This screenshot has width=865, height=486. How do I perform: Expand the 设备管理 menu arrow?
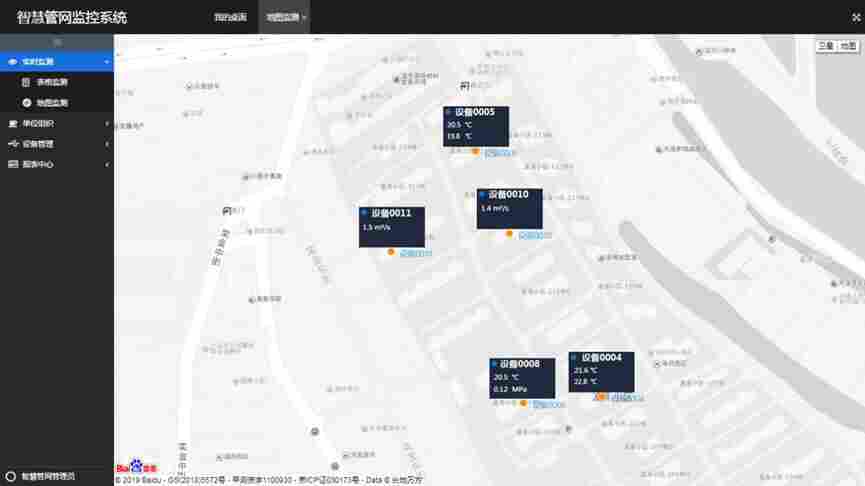pos(107,143)
